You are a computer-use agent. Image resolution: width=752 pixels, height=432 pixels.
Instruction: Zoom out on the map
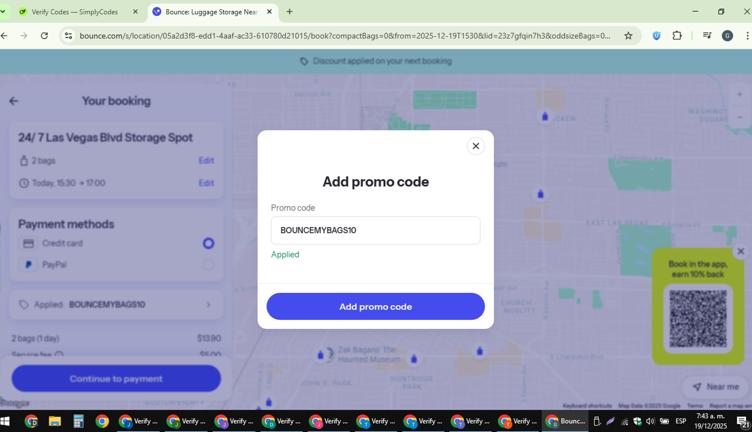pos(739,117)
